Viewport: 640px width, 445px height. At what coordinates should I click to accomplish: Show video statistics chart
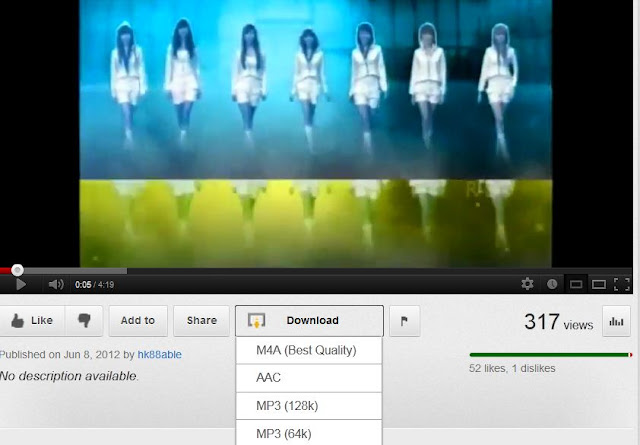616,321
